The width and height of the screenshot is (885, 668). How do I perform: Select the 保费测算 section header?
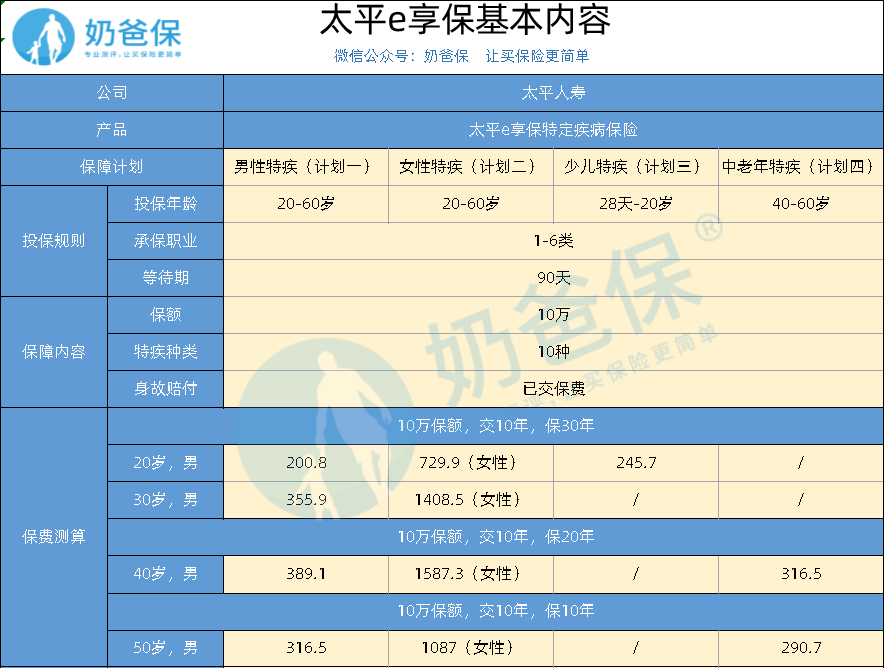[x=54, y=537]
